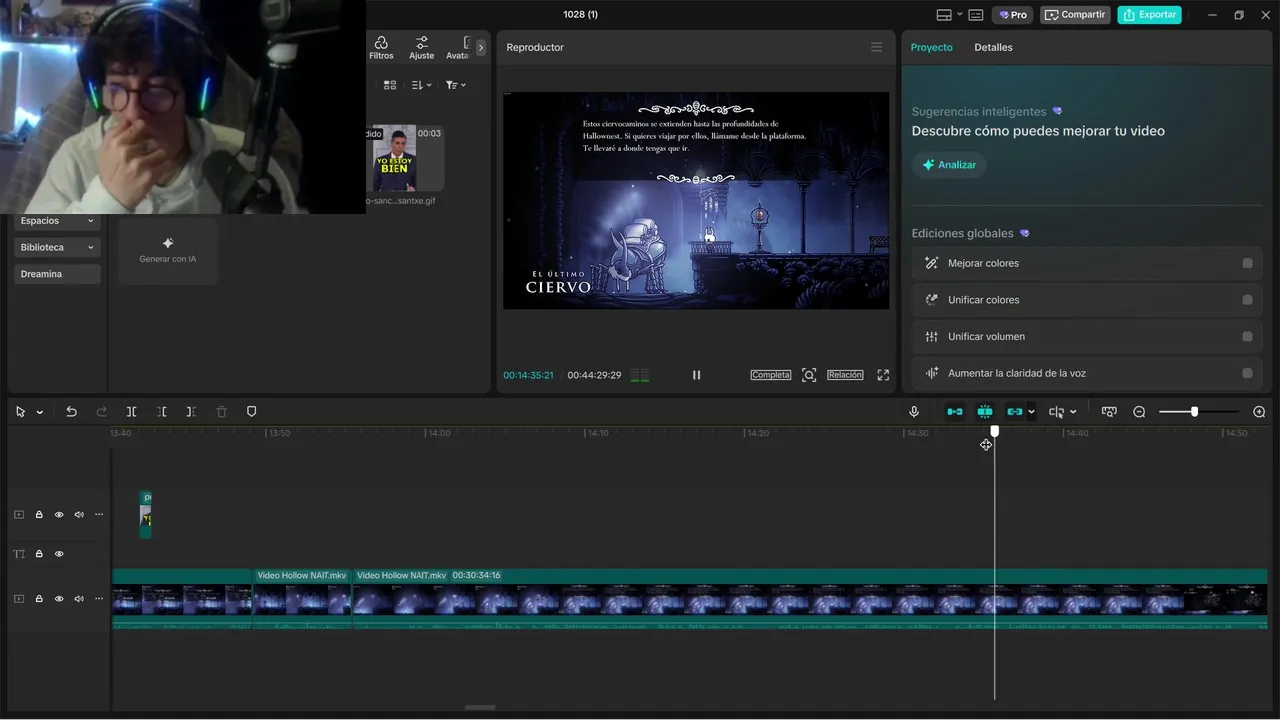Enable Aumentar la claridad de la voz

[1247, 373]
